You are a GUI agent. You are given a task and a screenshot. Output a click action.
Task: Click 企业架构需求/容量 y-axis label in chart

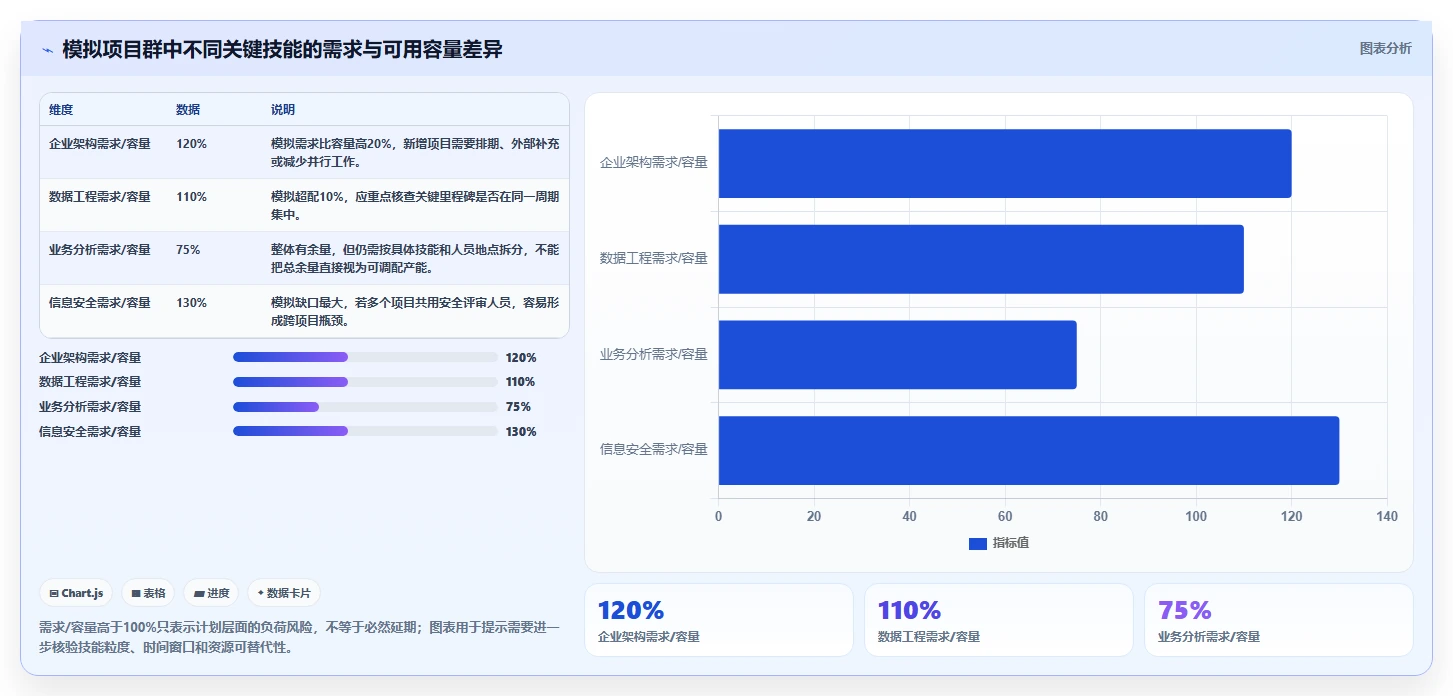coord(654,163)
